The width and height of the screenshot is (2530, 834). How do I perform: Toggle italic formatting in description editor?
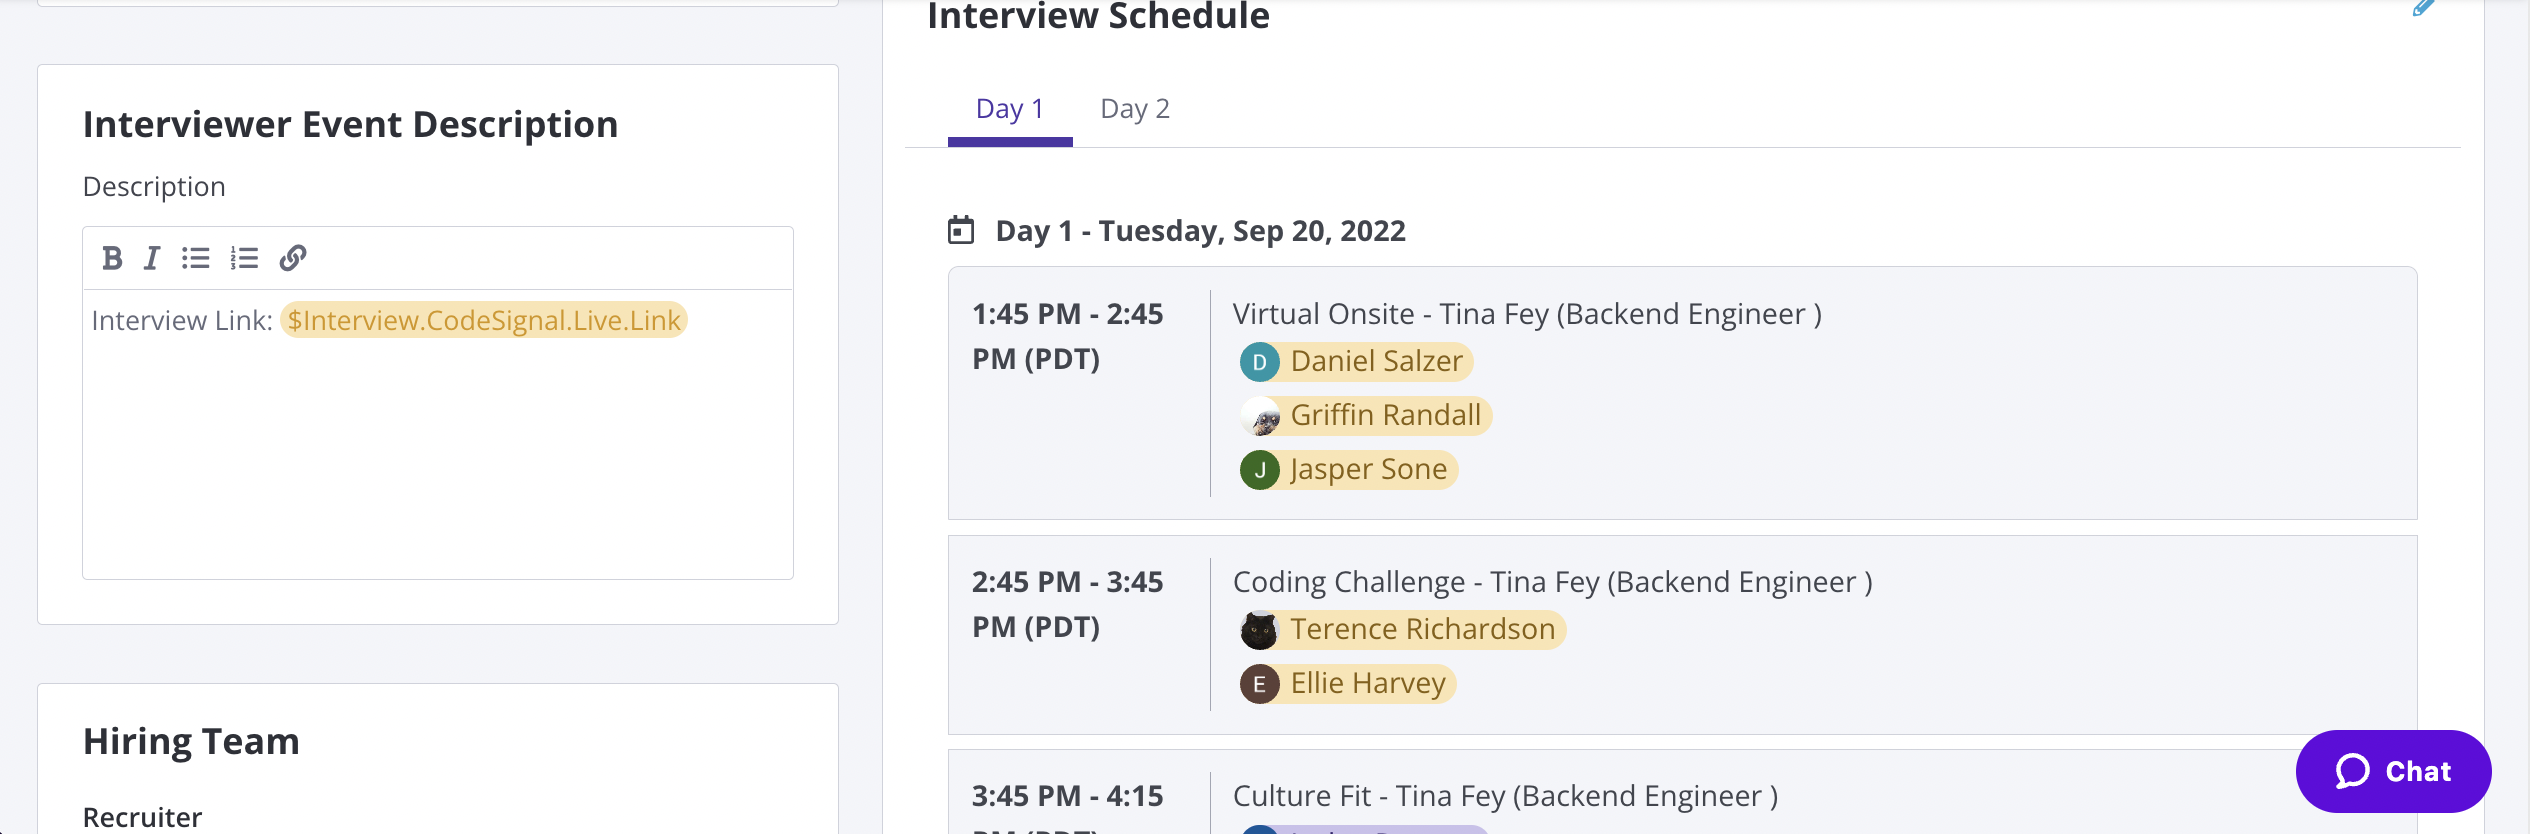pos(152,258)
